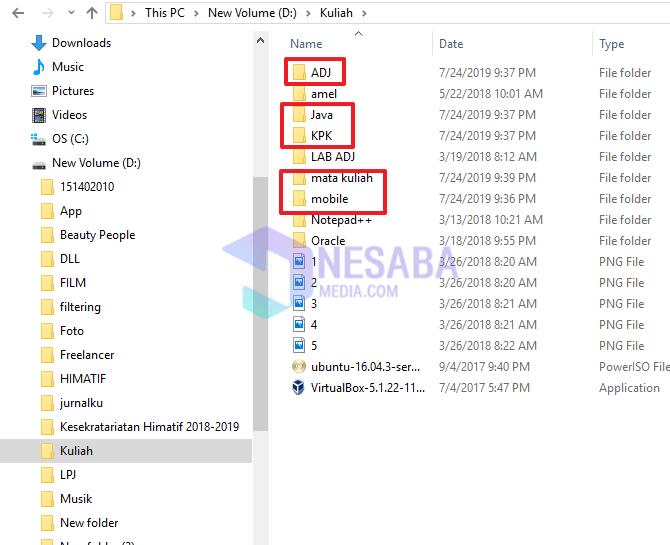The height and width of the screenshot is (545, 670).
Task: Open the recent locations dropdown arrow
Action: tap(71, 13)
